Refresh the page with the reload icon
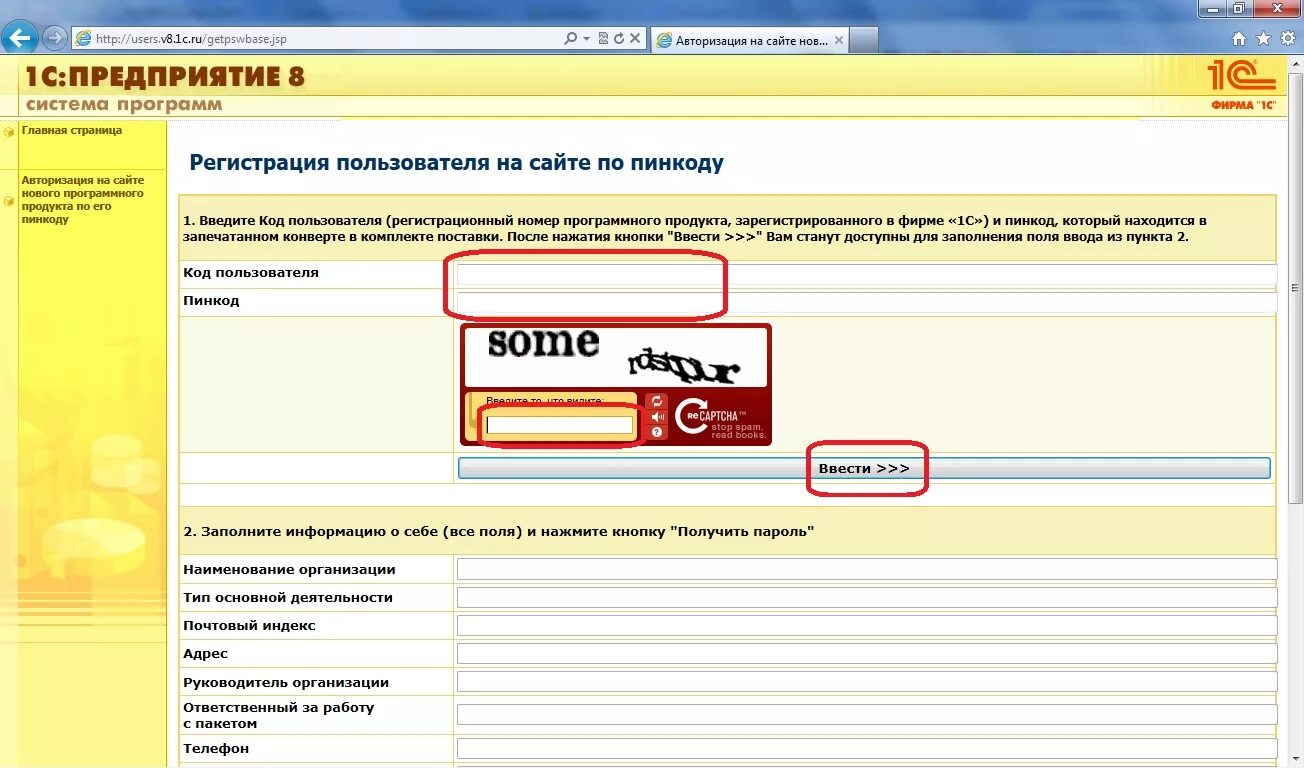 (619, 39)
